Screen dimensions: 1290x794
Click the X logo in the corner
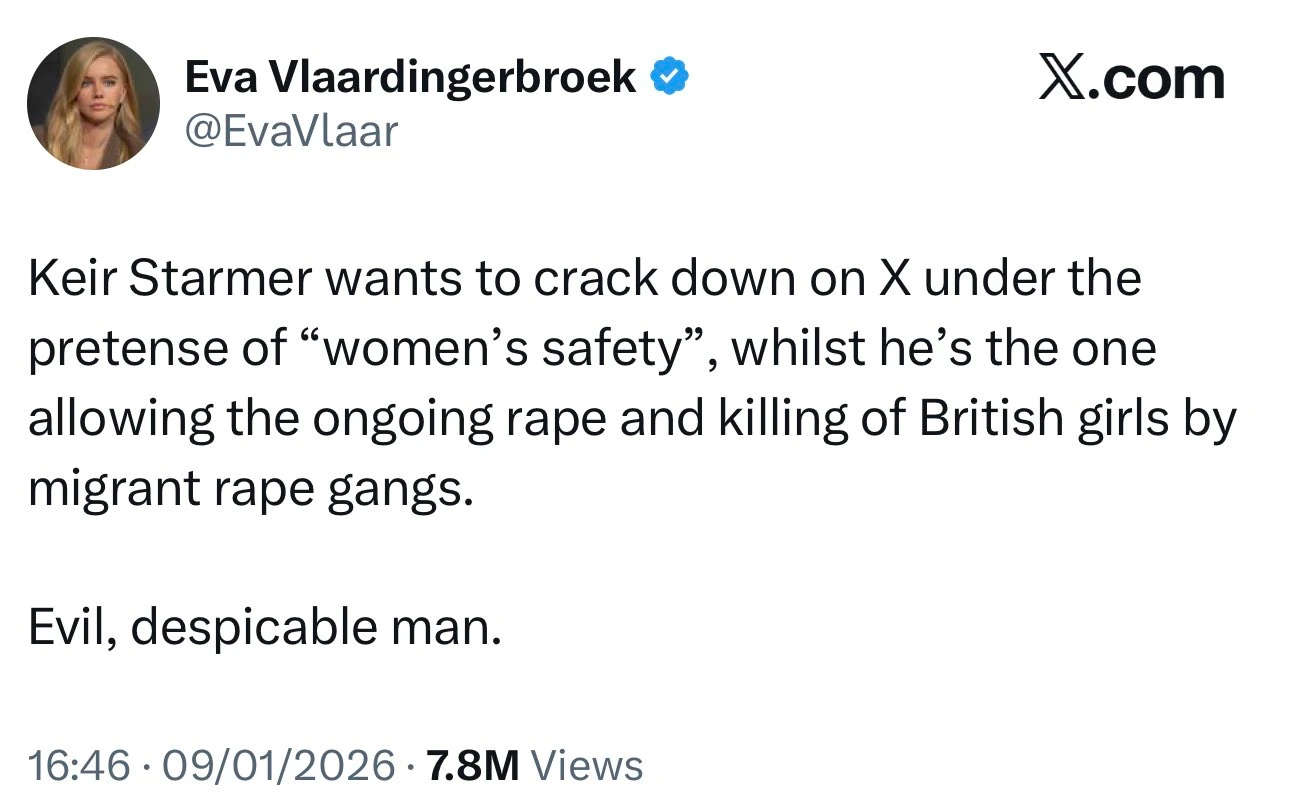tap(1063, 79)
